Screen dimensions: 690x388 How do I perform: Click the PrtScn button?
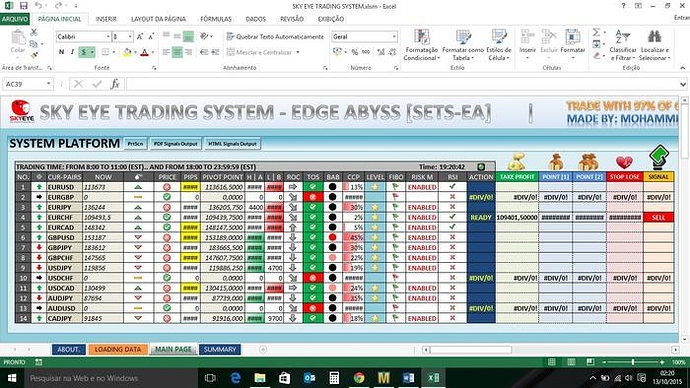tap(135, 144)
